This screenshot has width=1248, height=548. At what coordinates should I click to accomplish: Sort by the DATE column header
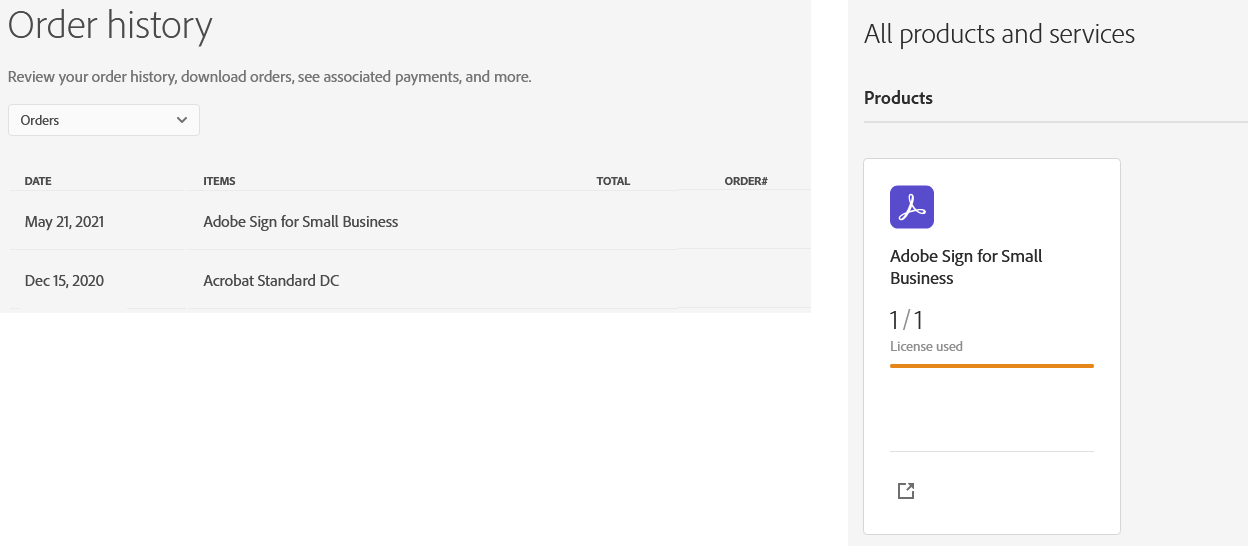click(38, 181)
